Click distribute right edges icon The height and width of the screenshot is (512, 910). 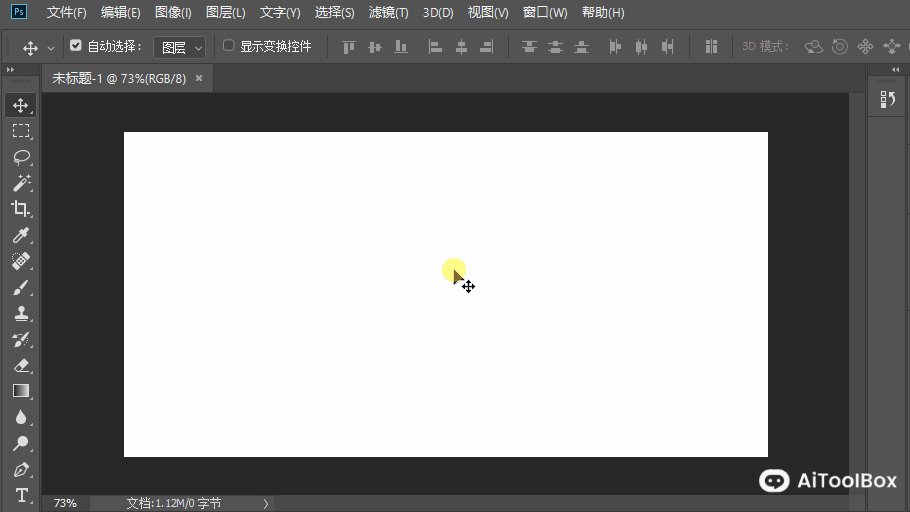coord(667,47)
